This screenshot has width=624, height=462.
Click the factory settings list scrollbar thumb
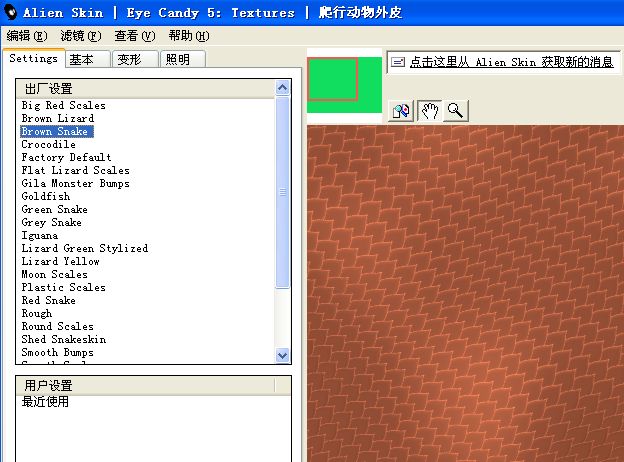click(x=283, y=192)
